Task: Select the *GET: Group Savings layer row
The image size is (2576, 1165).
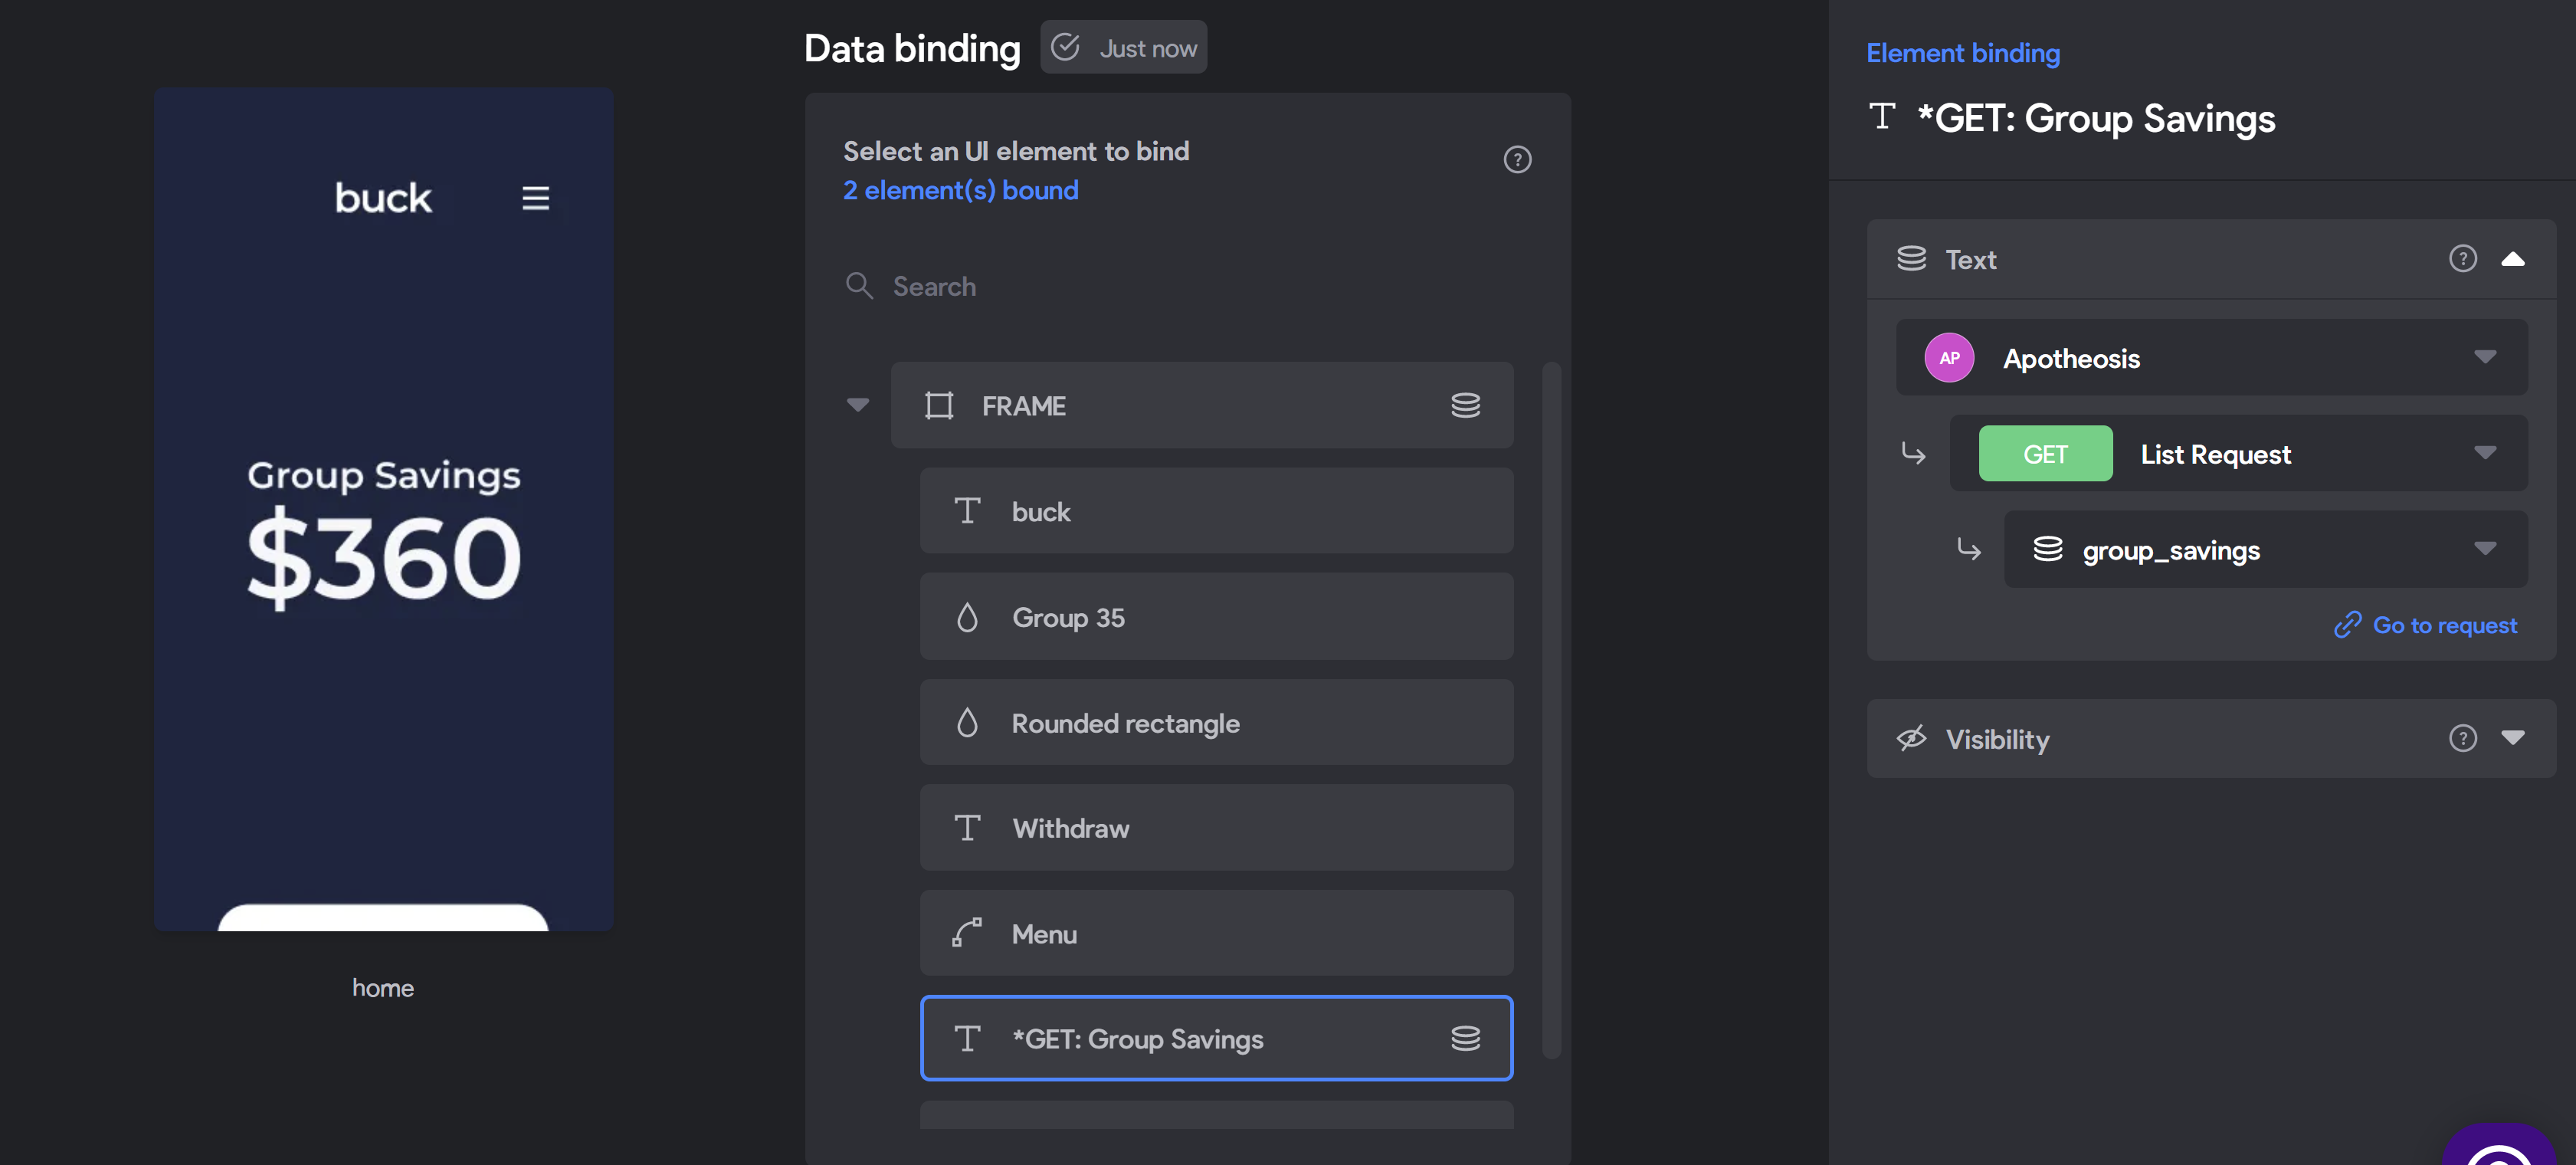Action: coord(1216,1038)
